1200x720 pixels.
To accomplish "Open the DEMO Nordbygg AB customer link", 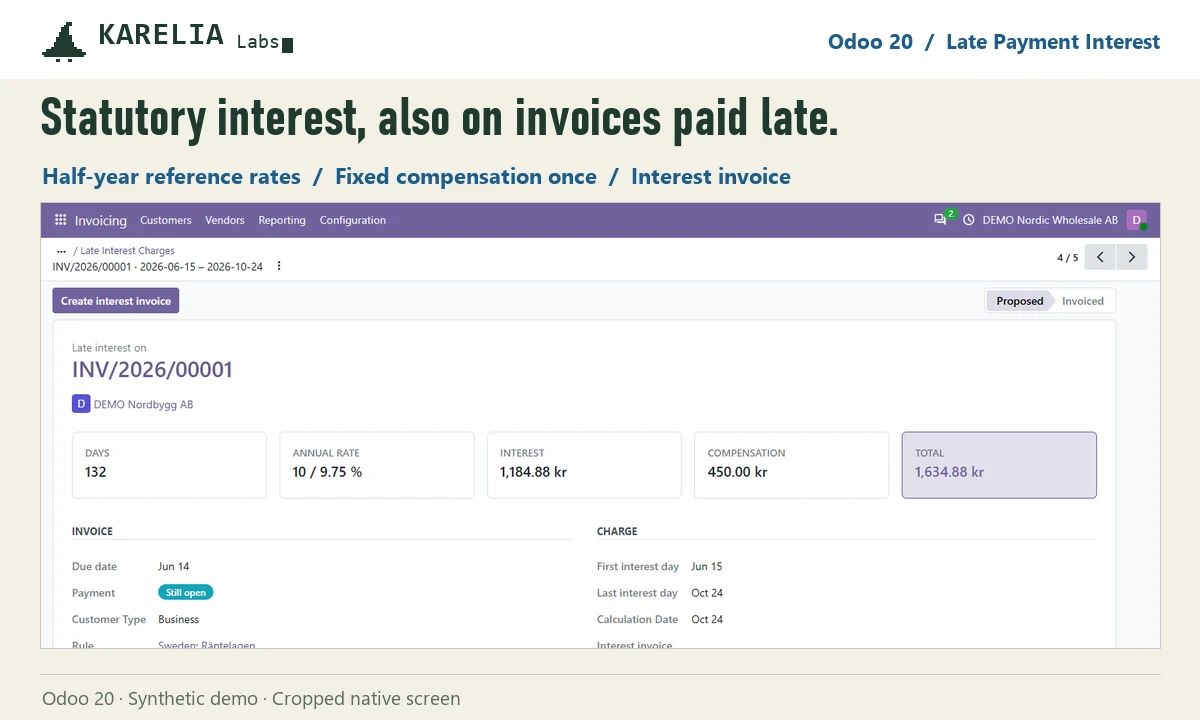I will tap(143, 405).
